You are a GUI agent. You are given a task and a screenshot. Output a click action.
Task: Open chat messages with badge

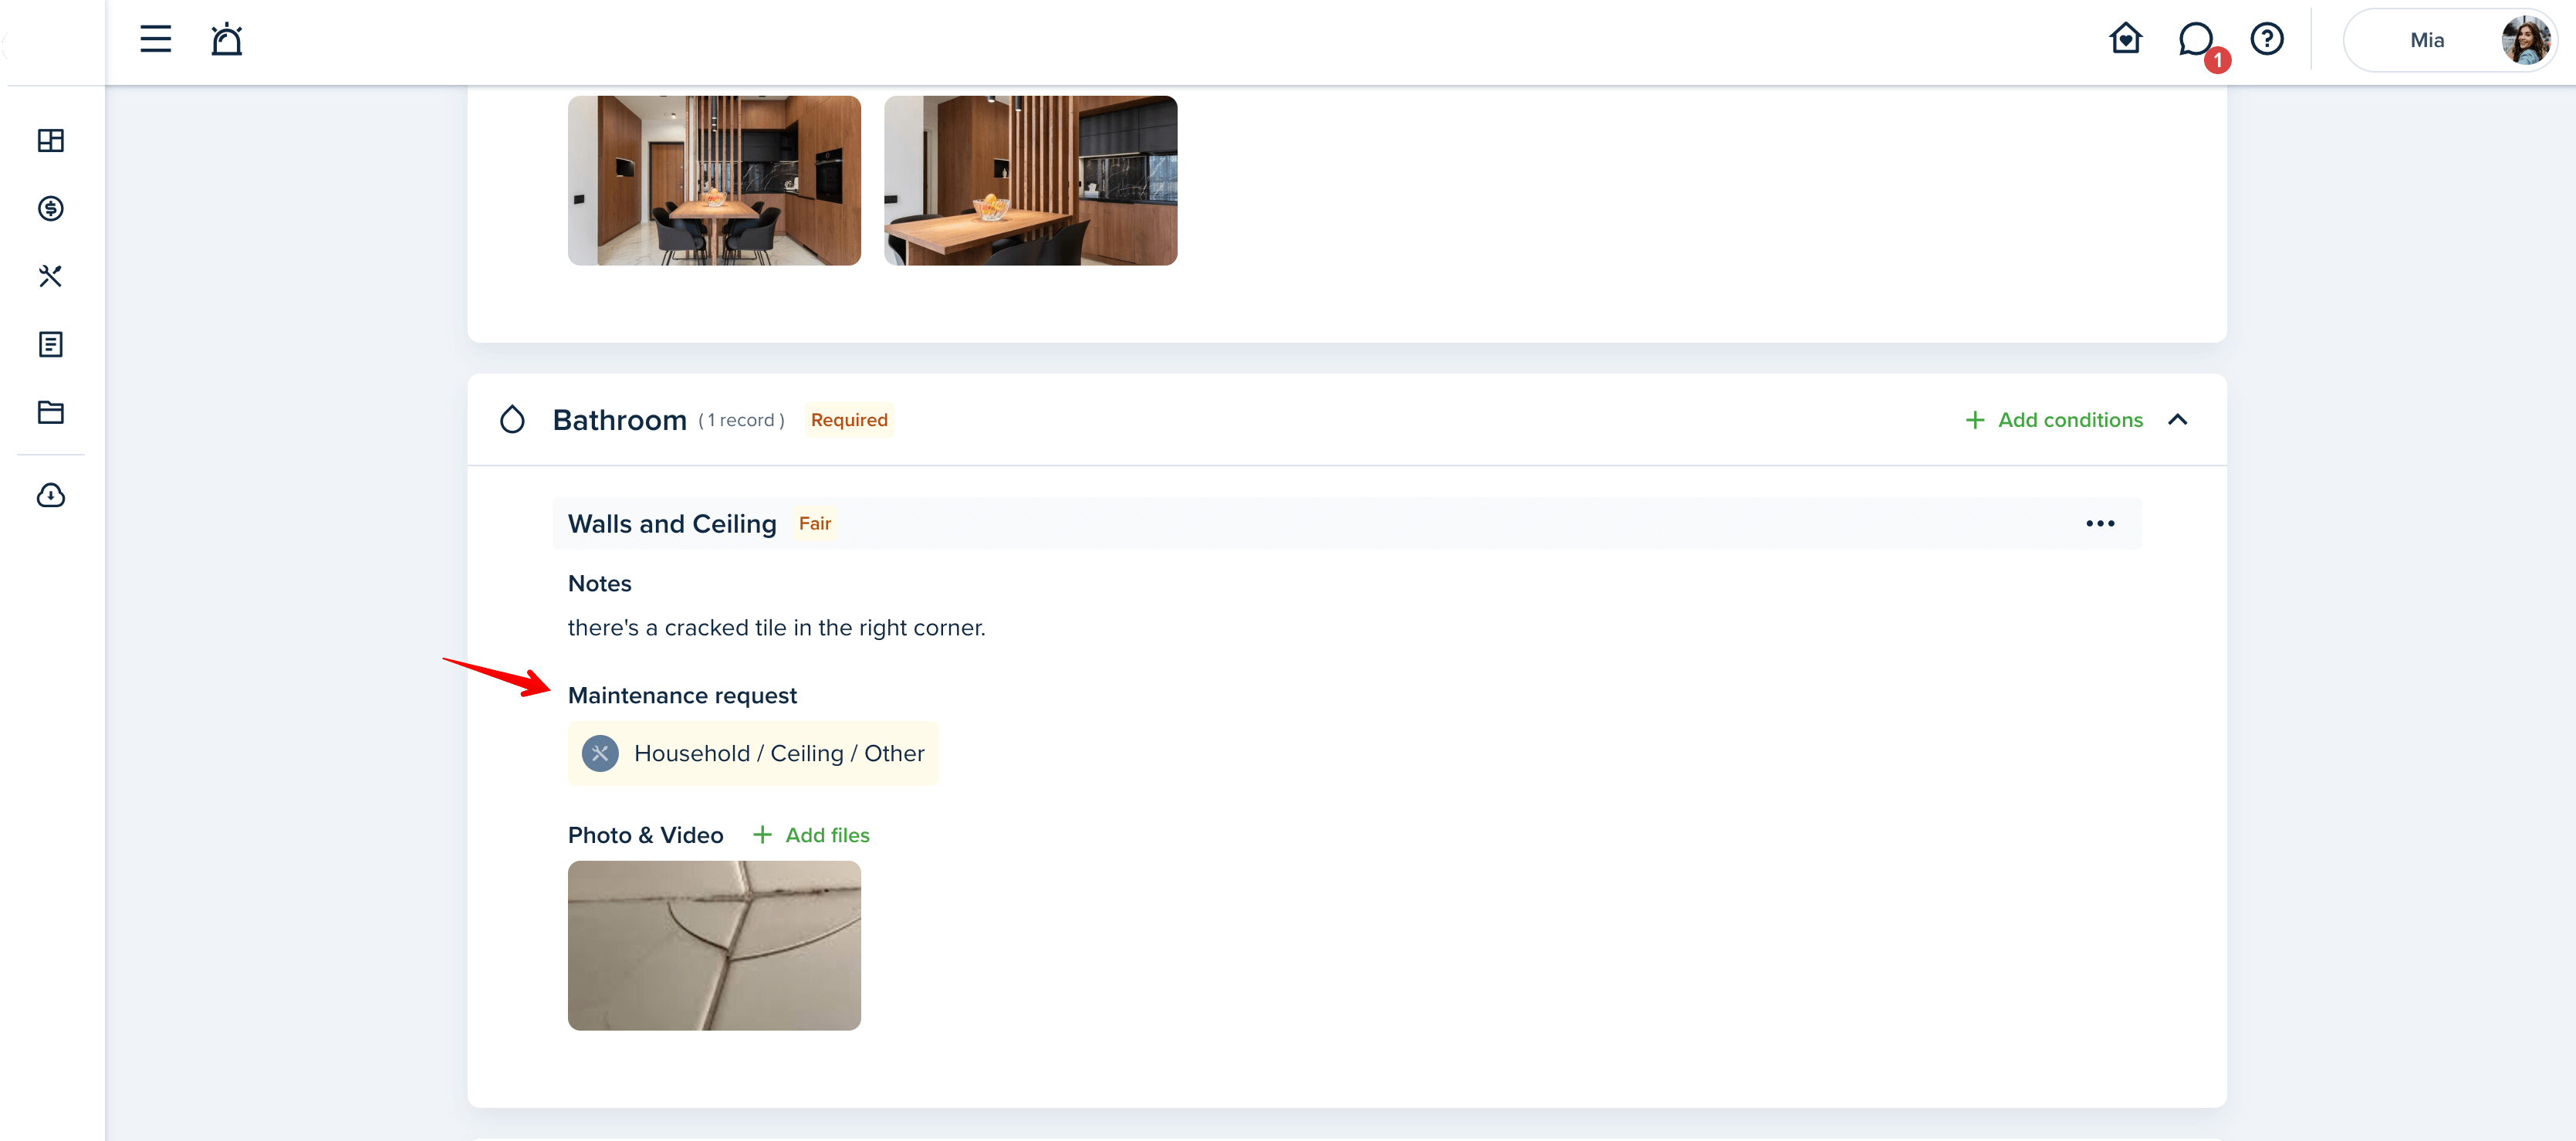pos(2198,42)
